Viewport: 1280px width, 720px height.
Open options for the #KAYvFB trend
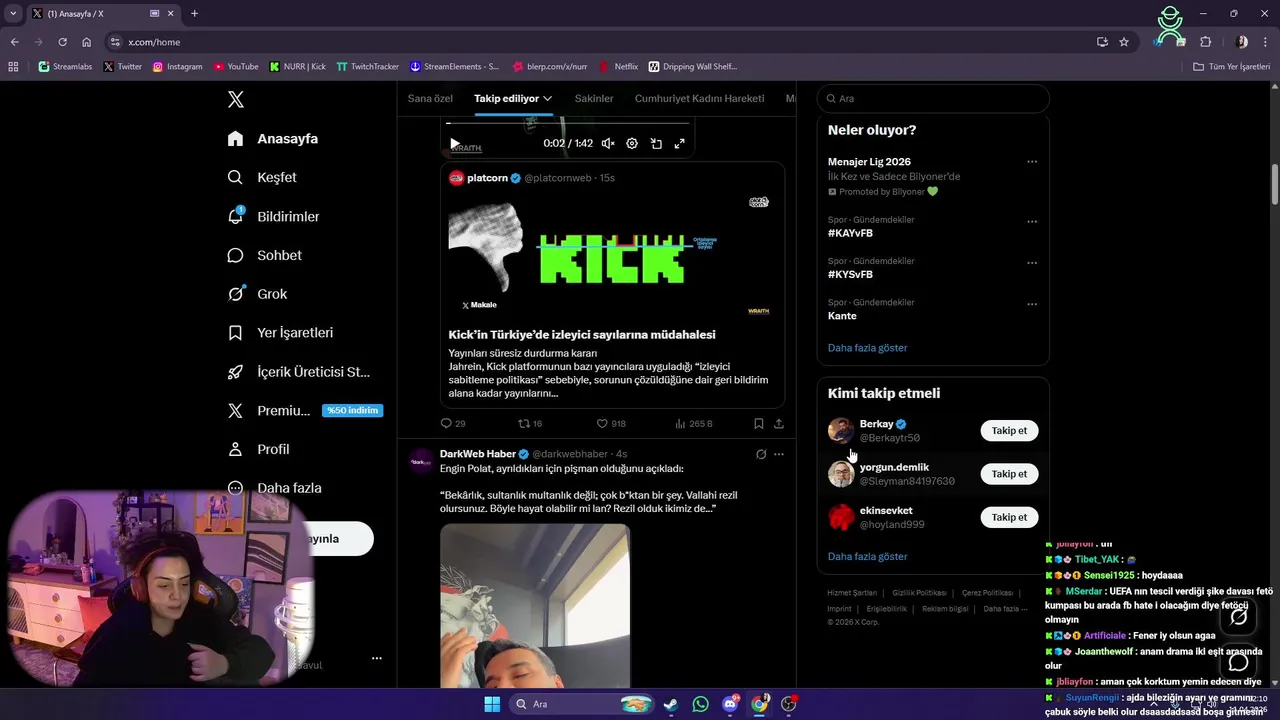tap(1032, 221)
